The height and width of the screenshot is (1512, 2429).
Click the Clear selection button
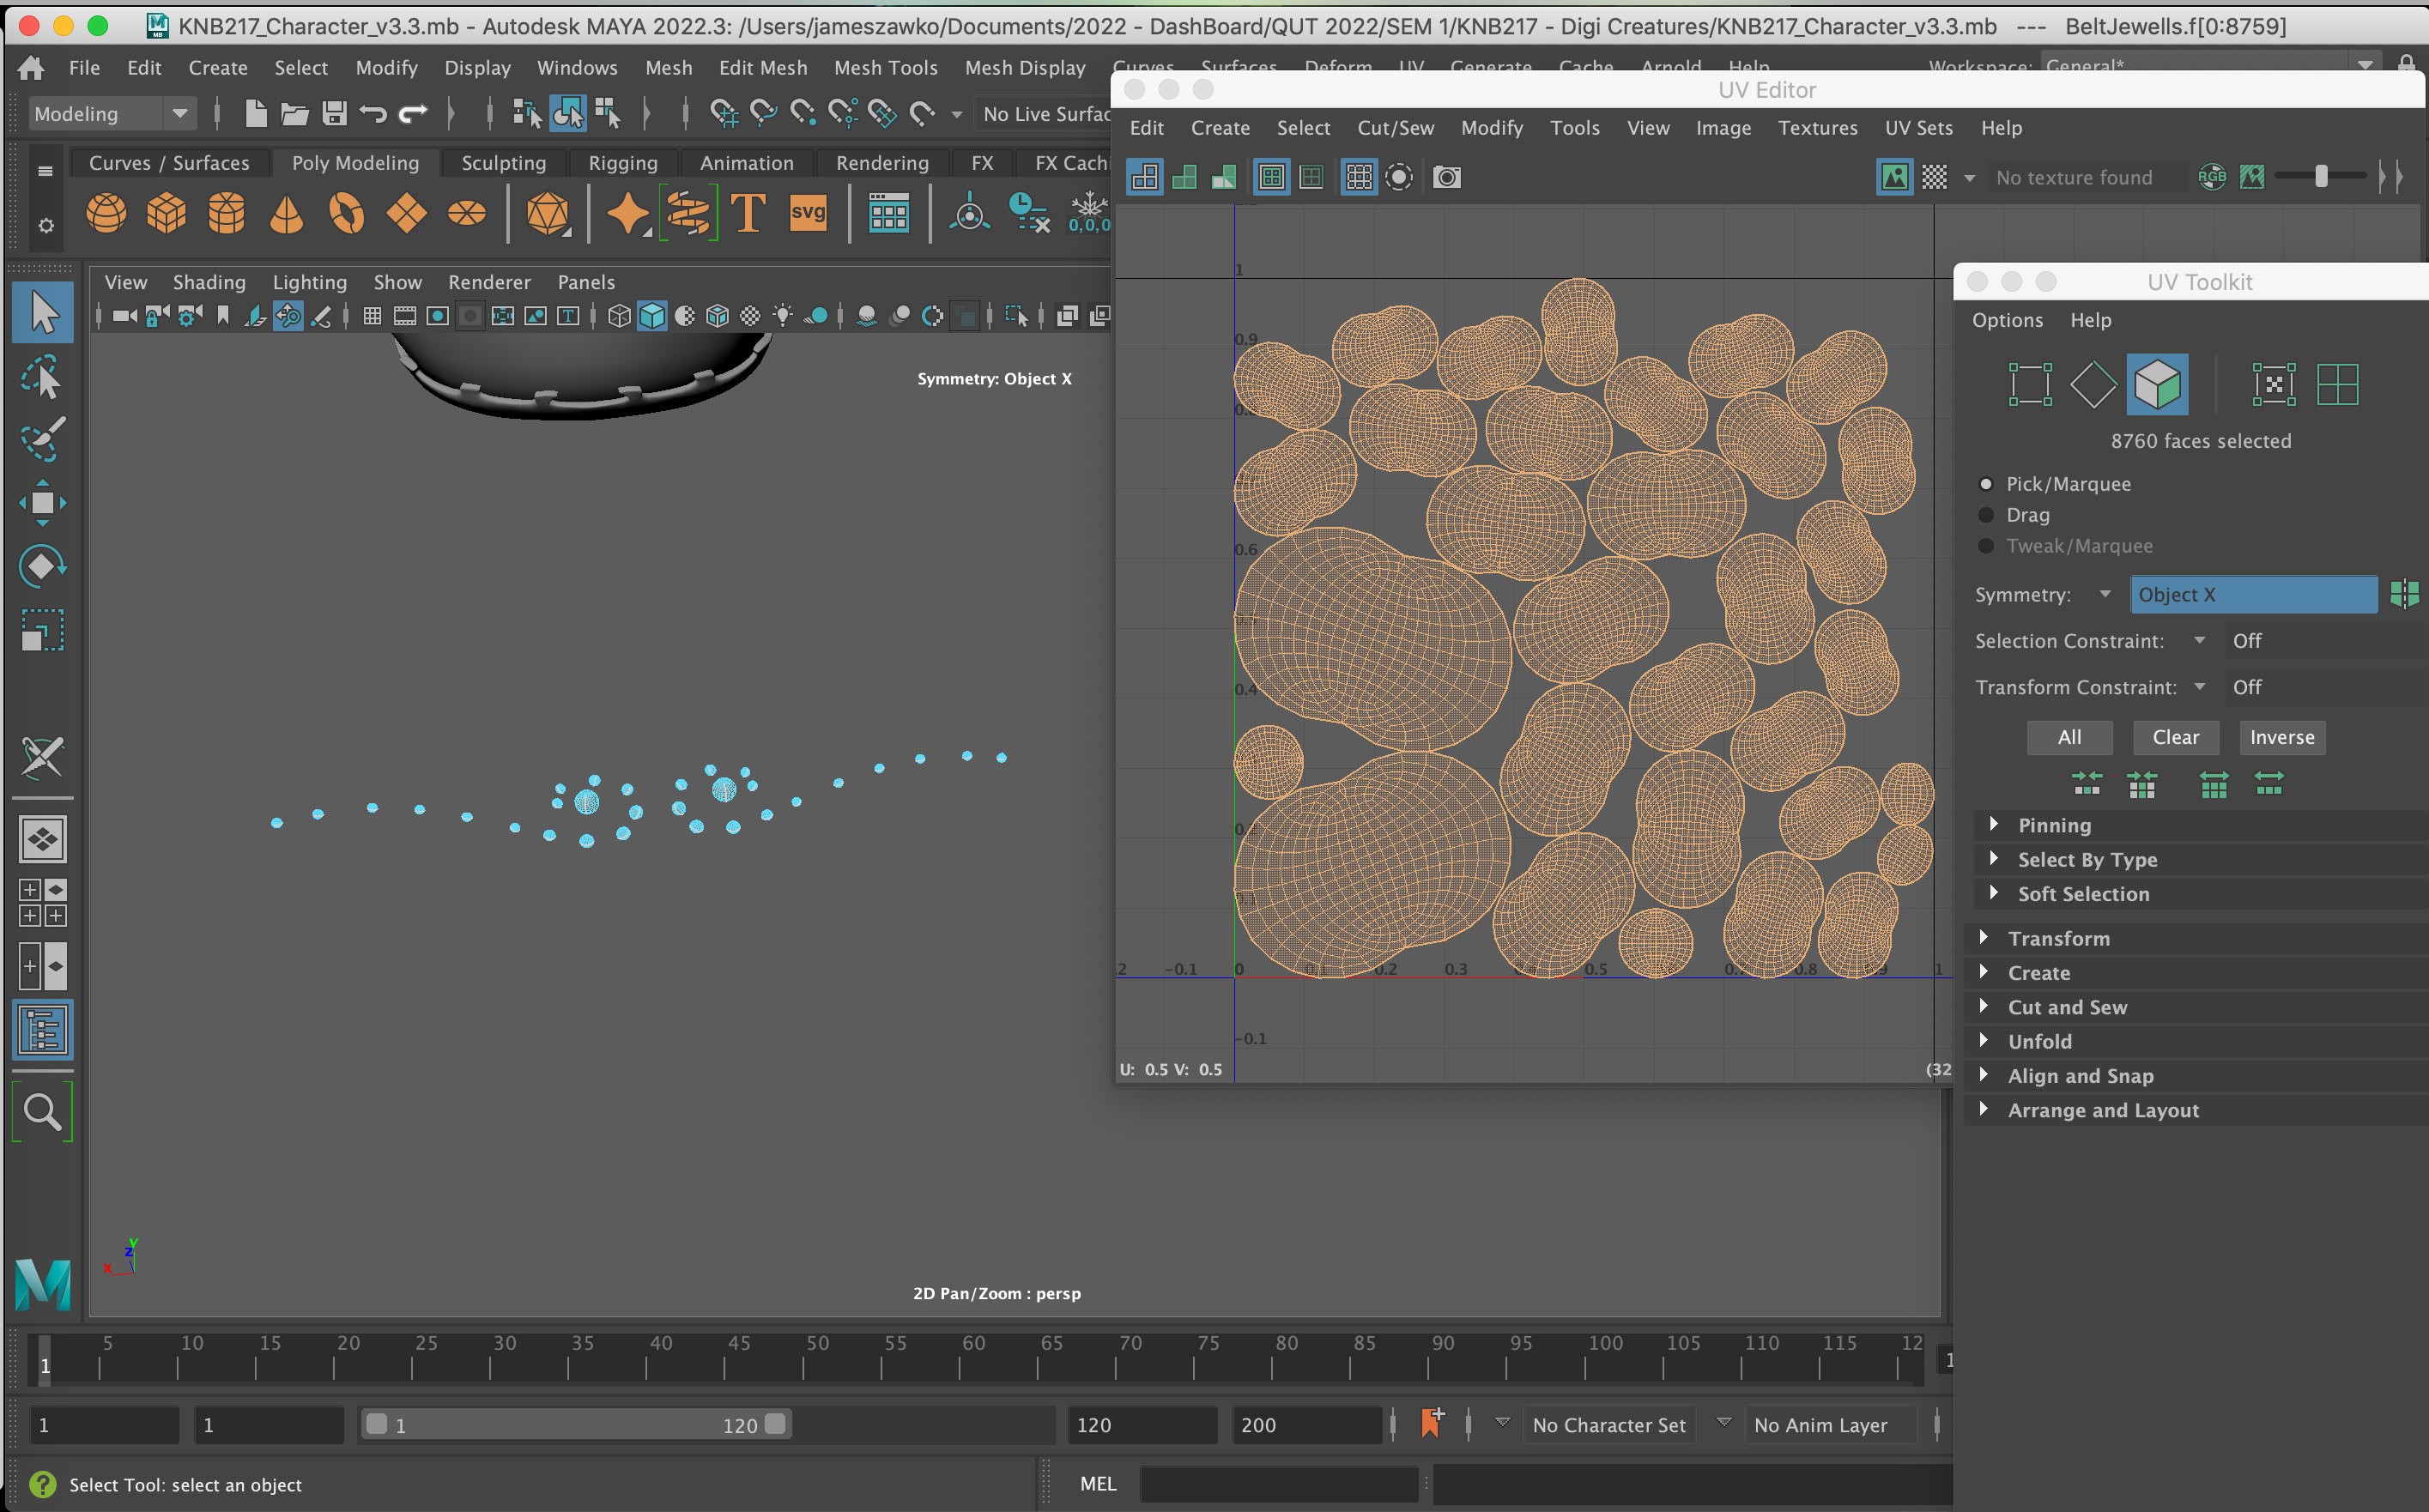coord(2175,737)
